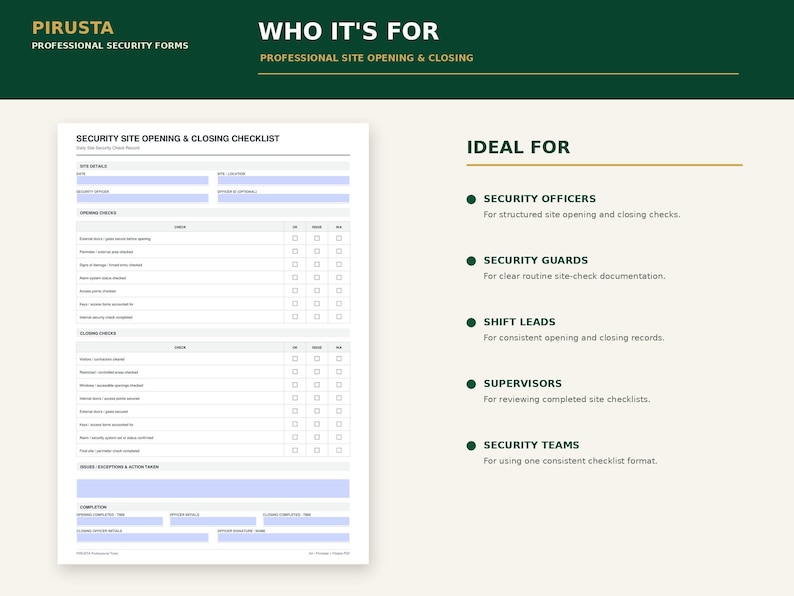Click the Date input field

coord(142,180)
